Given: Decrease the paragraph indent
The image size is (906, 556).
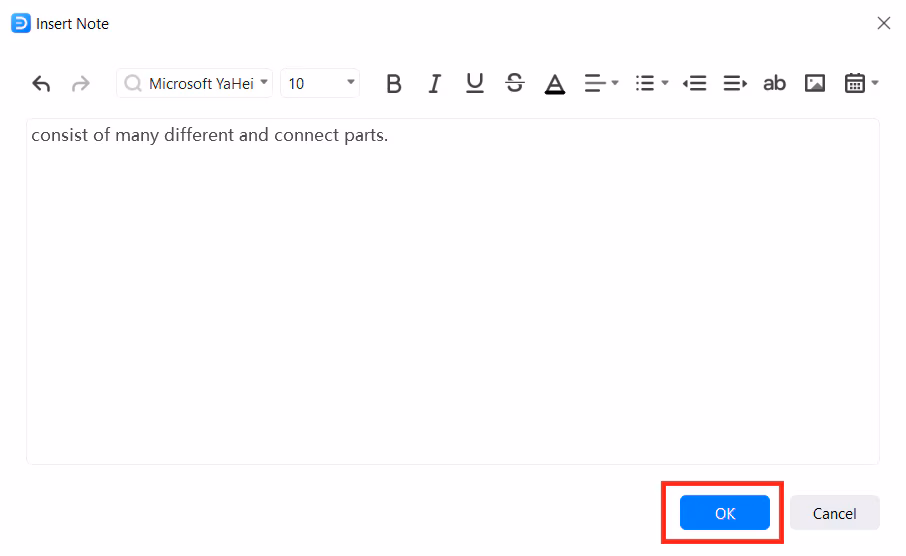Looking at the screenshot, I should 694,84.
